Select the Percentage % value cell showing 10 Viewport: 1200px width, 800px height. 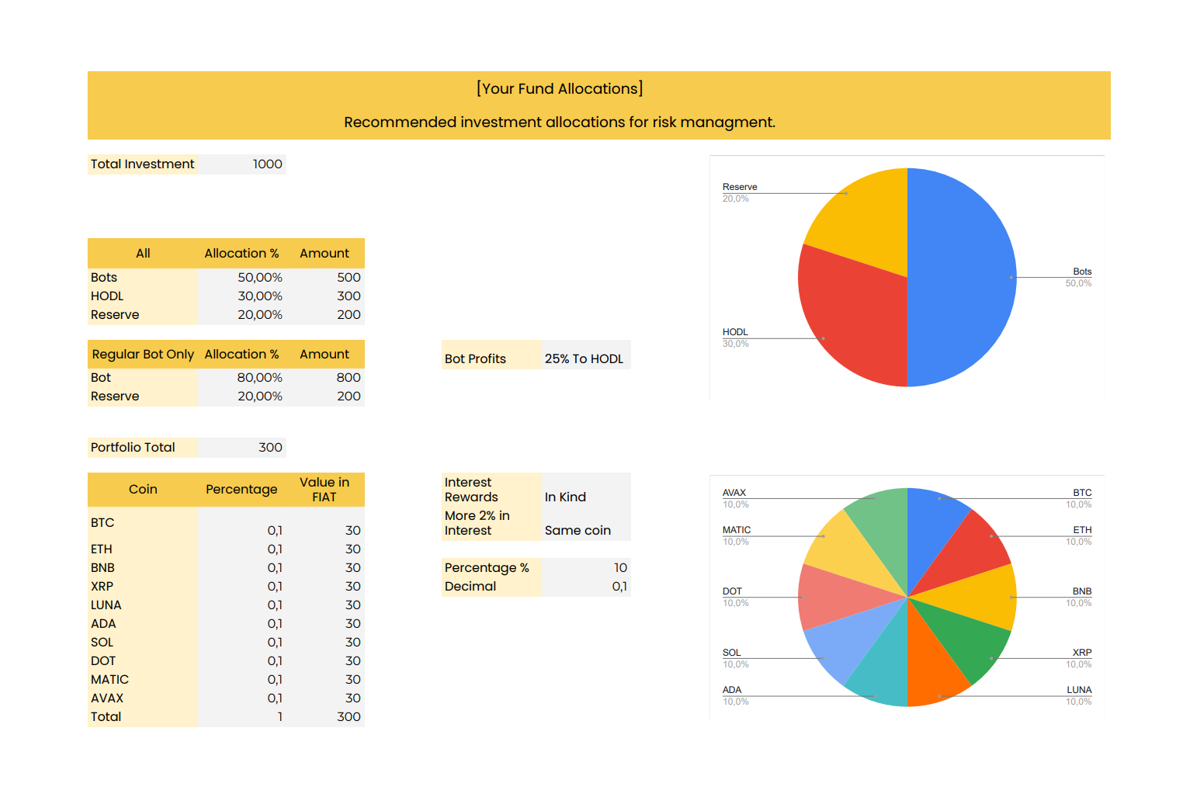[585, 568]
